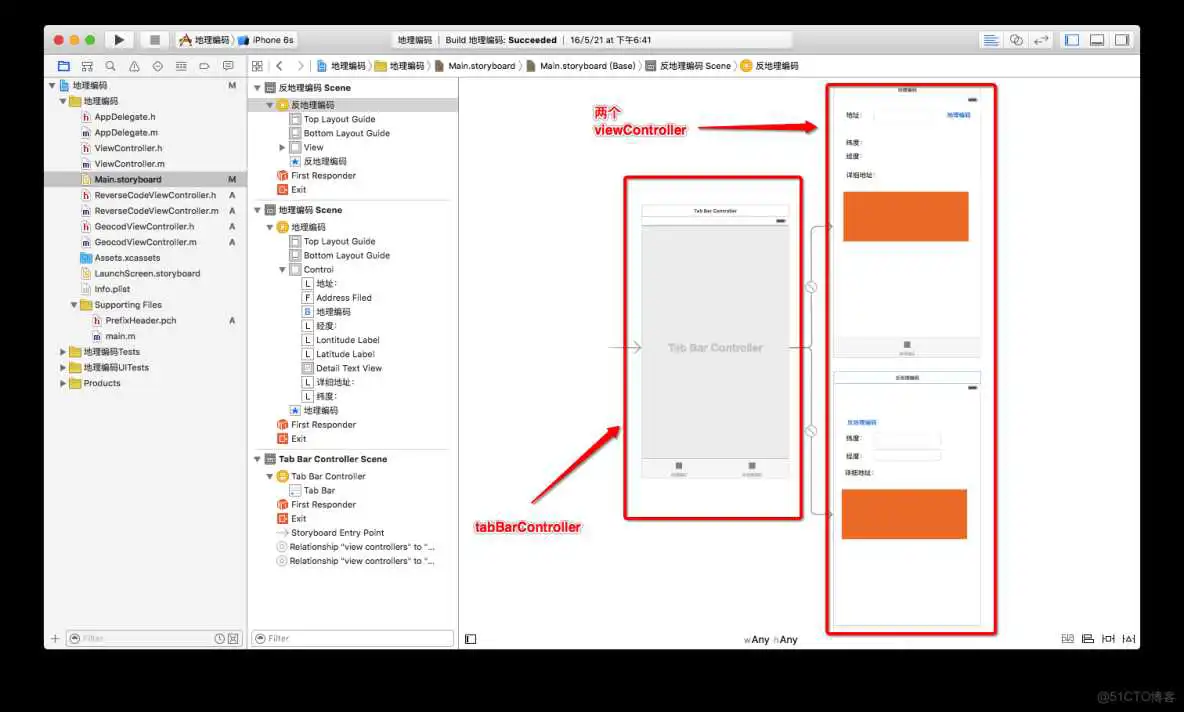Click the orange view in first scene
1184x712 pixels.
(905, 216)
